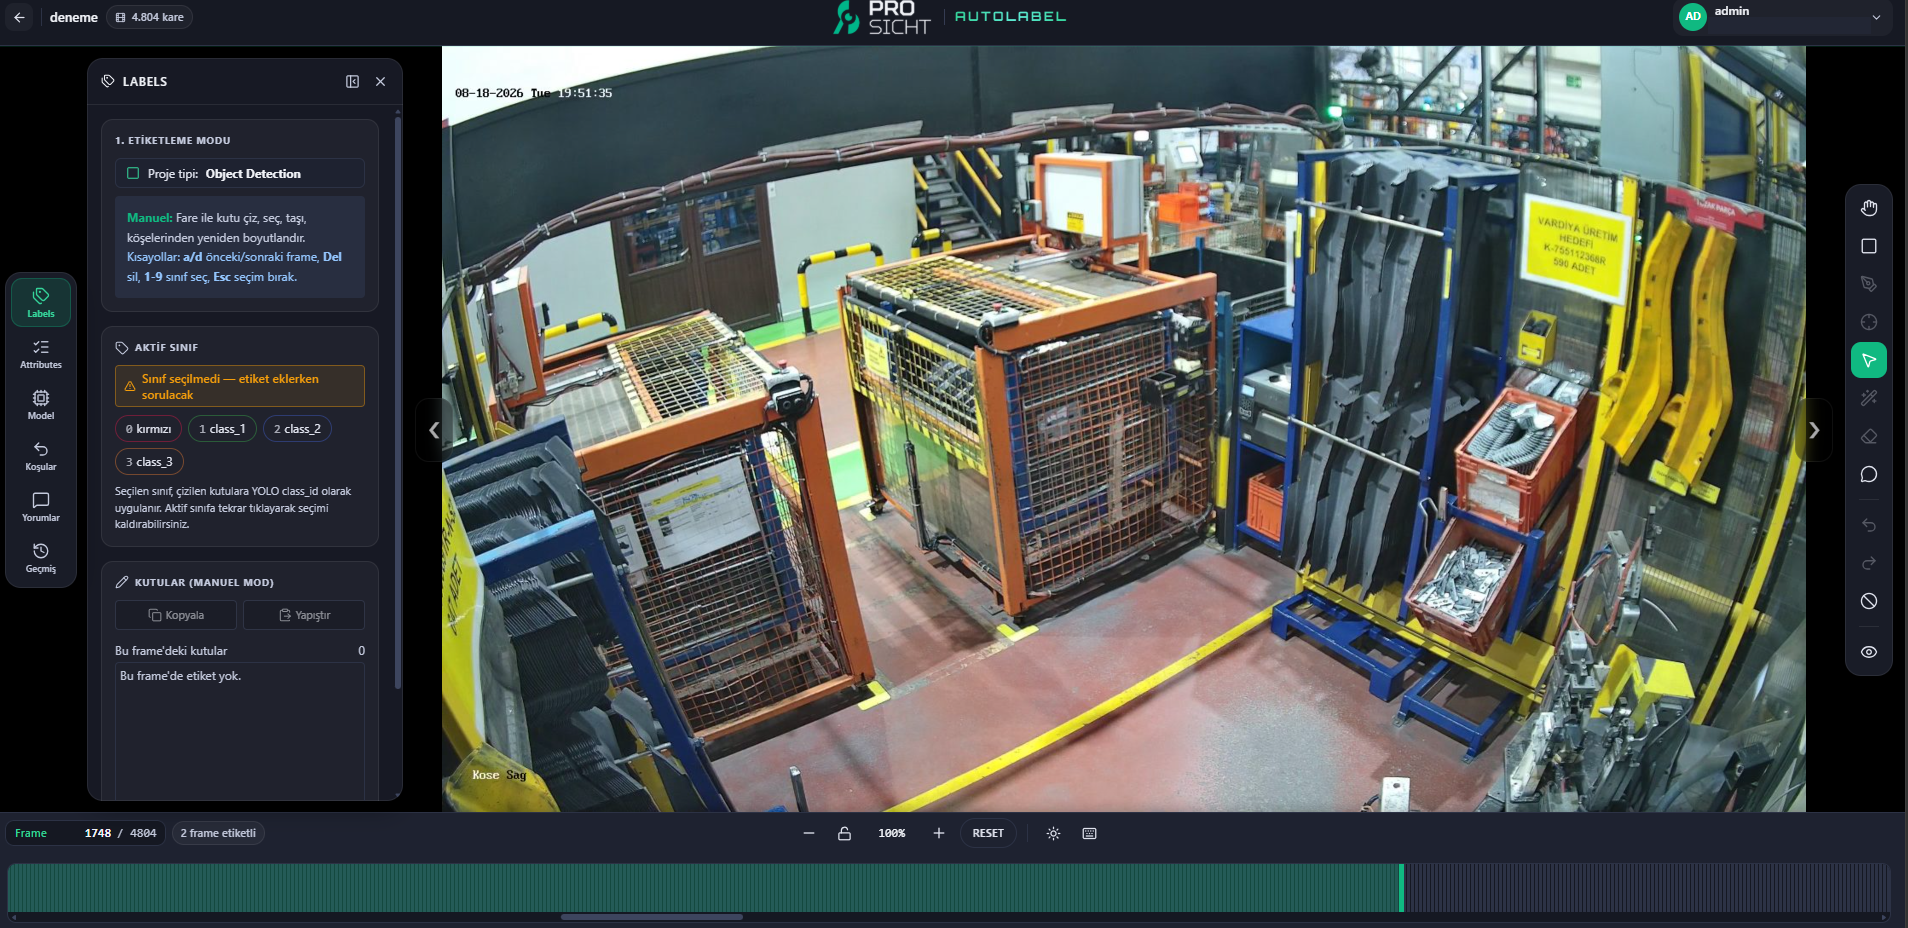
Task: Toggle label visibility with the eye icon
Action: [1868, 652]
